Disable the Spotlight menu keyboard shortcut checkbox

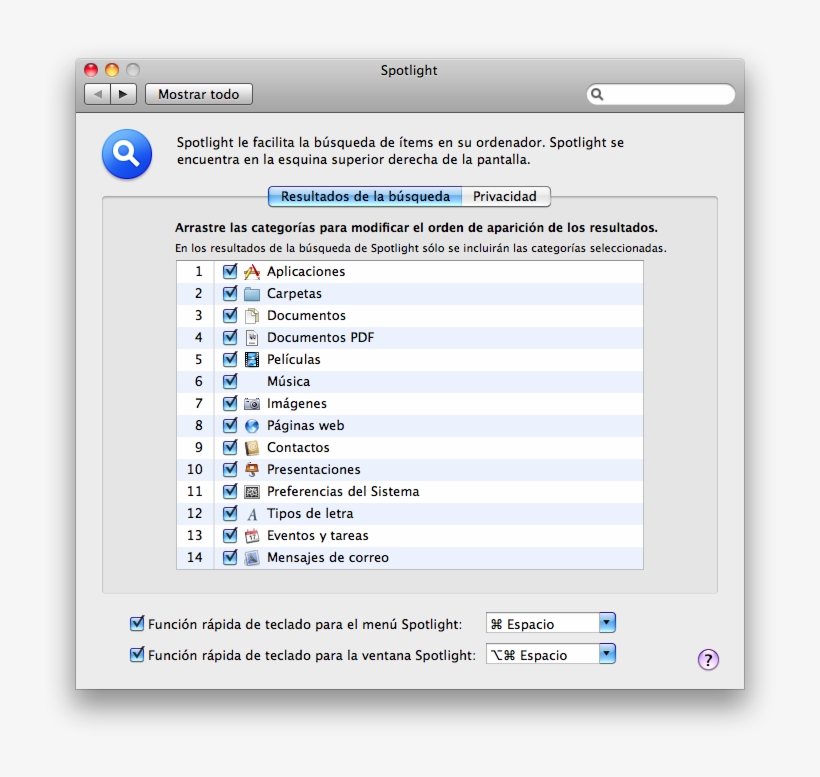click(x=136, y=622)
